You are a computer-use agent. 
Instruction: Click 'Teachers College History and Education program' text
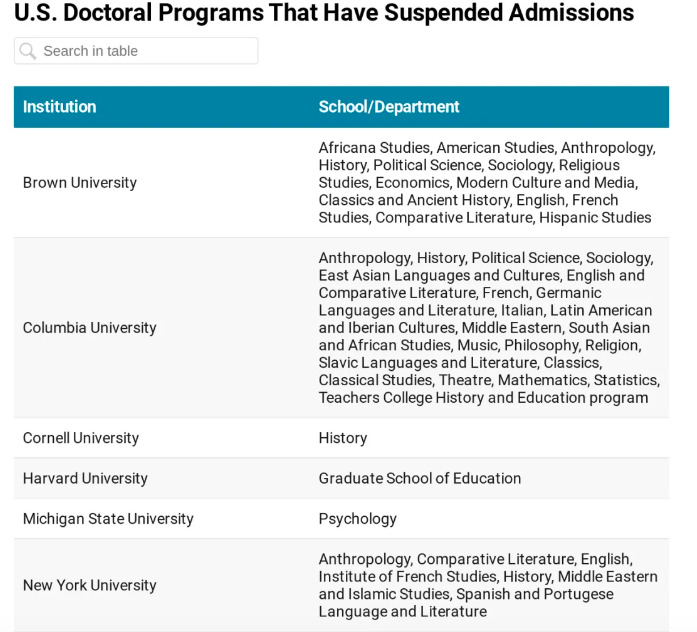(x=483, y=398)
